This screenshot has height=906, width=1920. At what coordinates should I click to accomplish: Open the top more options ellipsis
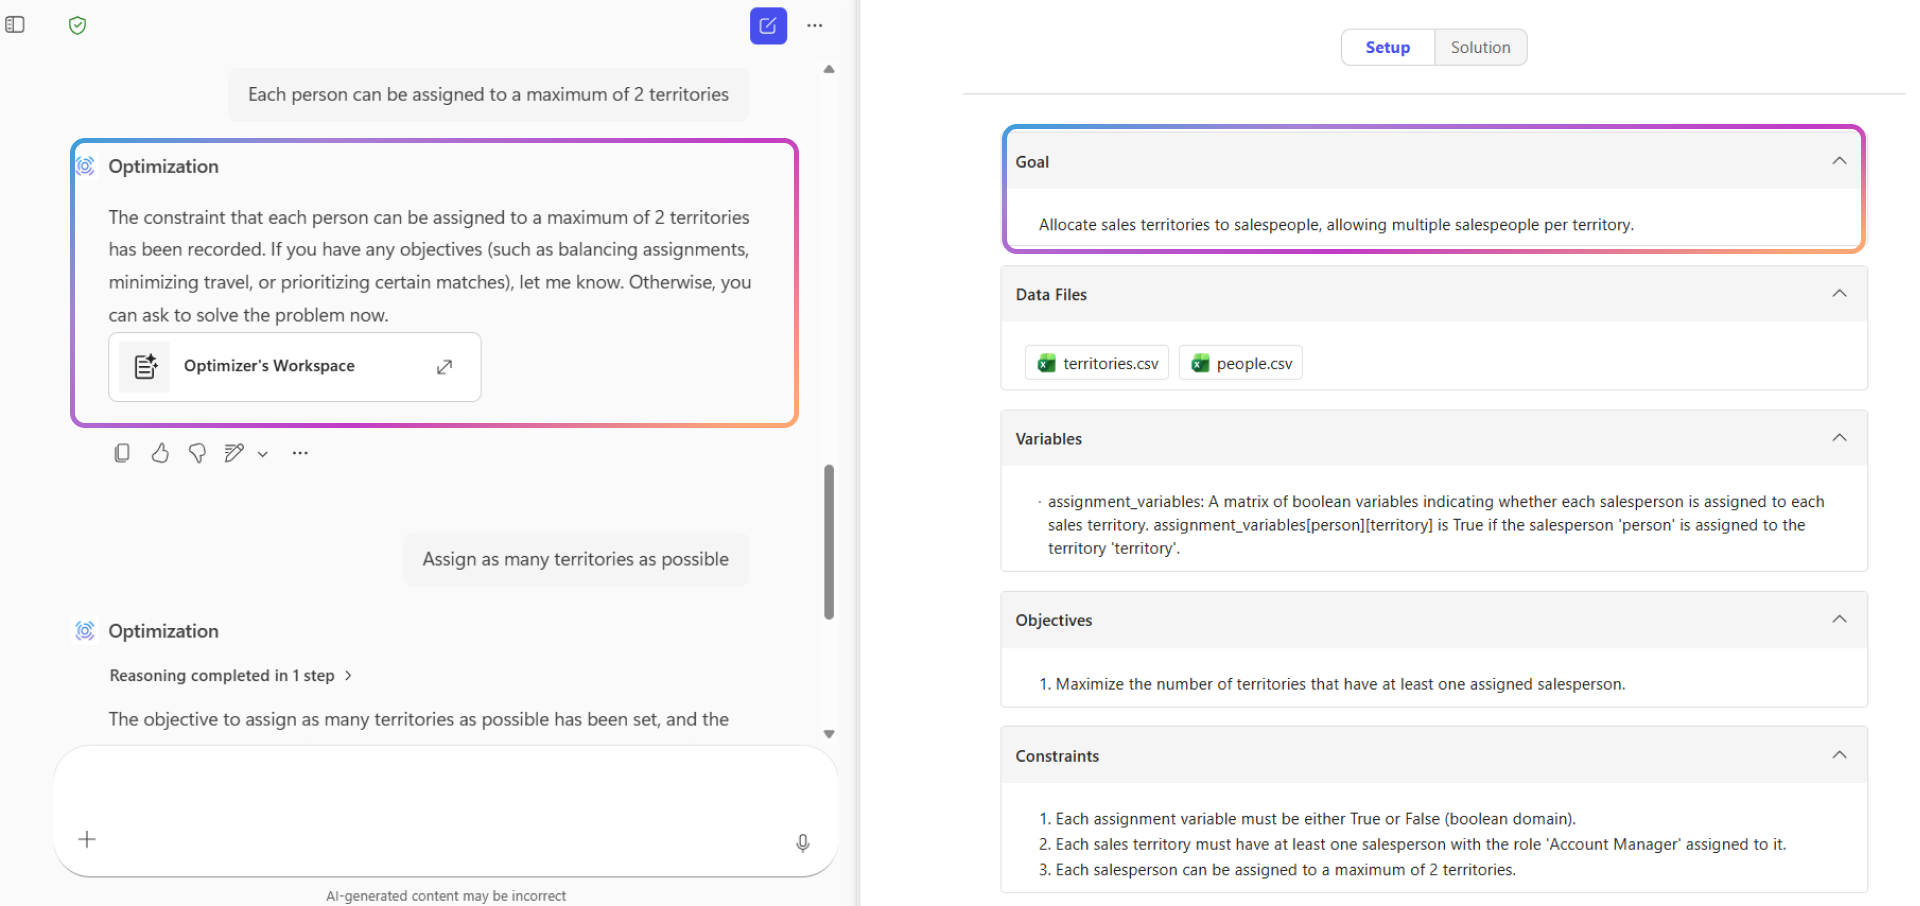pos(815,26)
